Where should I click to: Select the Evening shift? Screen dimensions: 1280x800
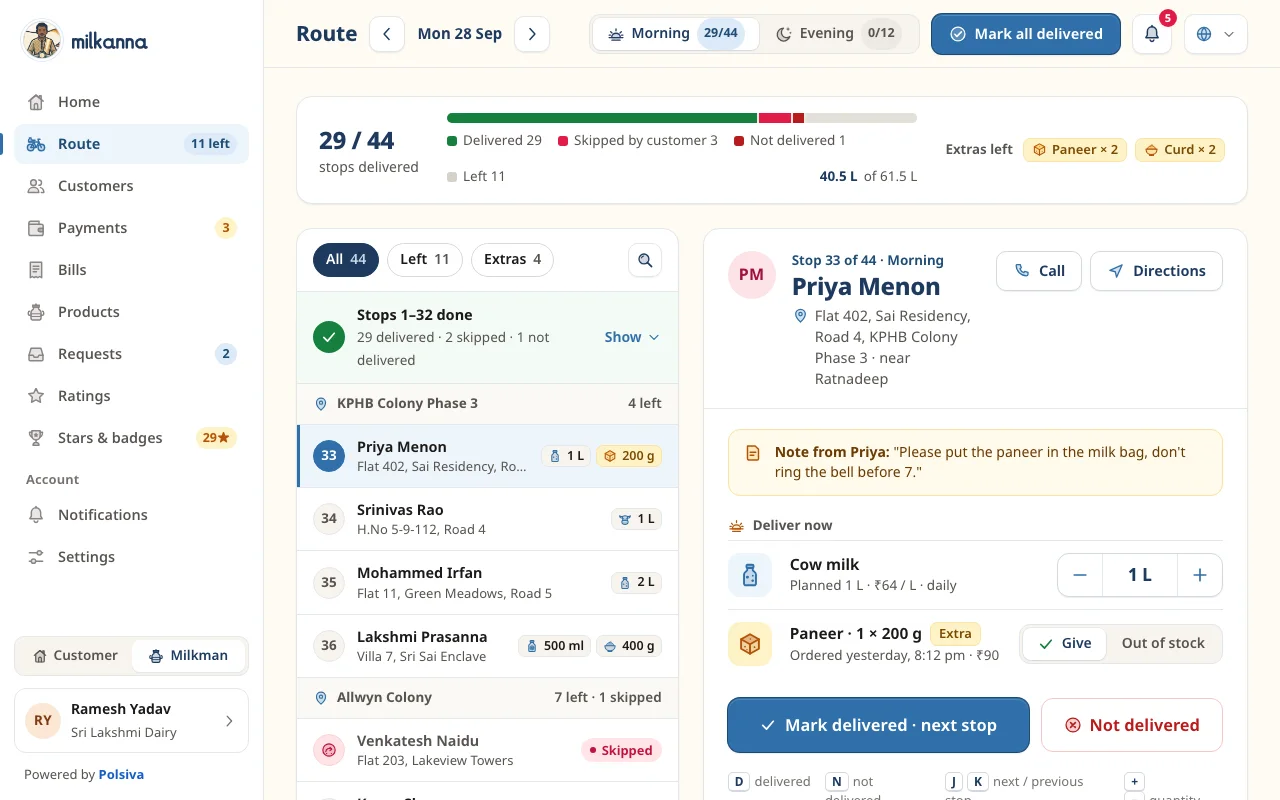click(x=838, y=34)
